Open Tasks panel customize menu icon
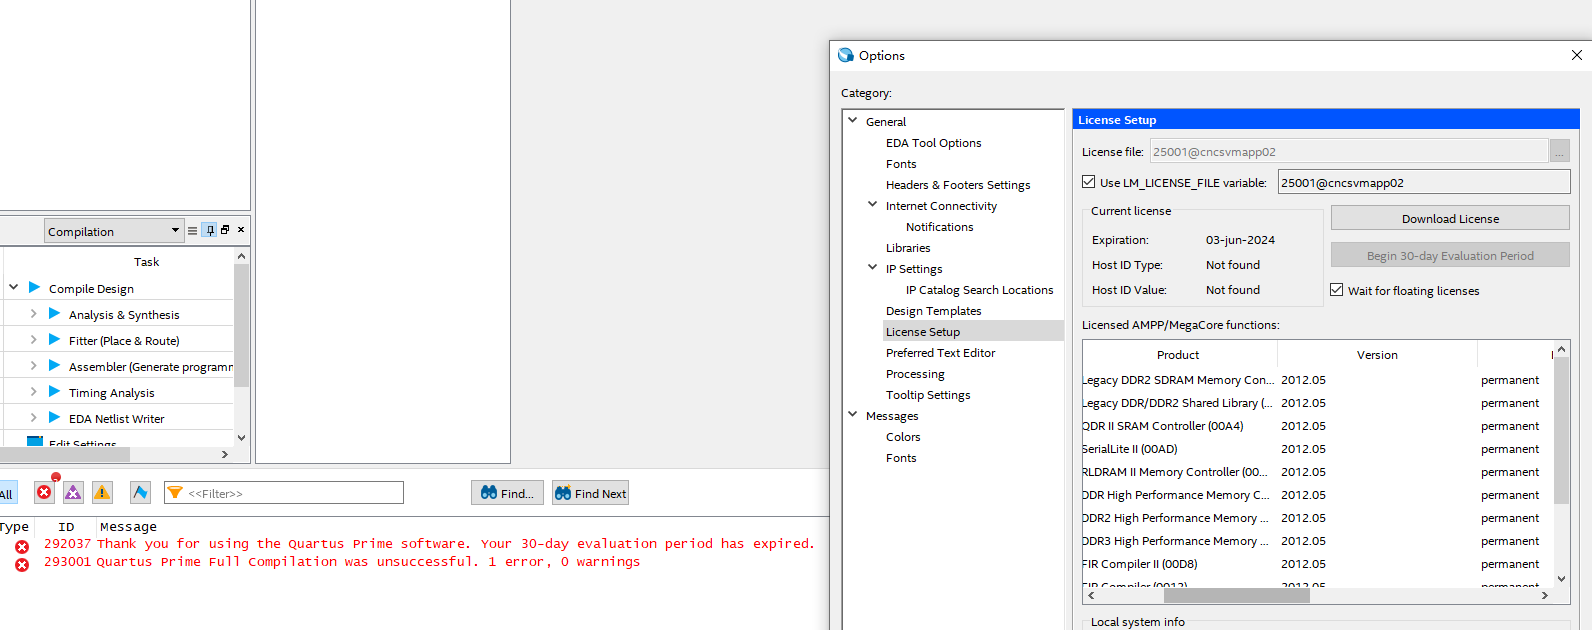Viewport: 1592px width, 630px height. coord(193,230)
